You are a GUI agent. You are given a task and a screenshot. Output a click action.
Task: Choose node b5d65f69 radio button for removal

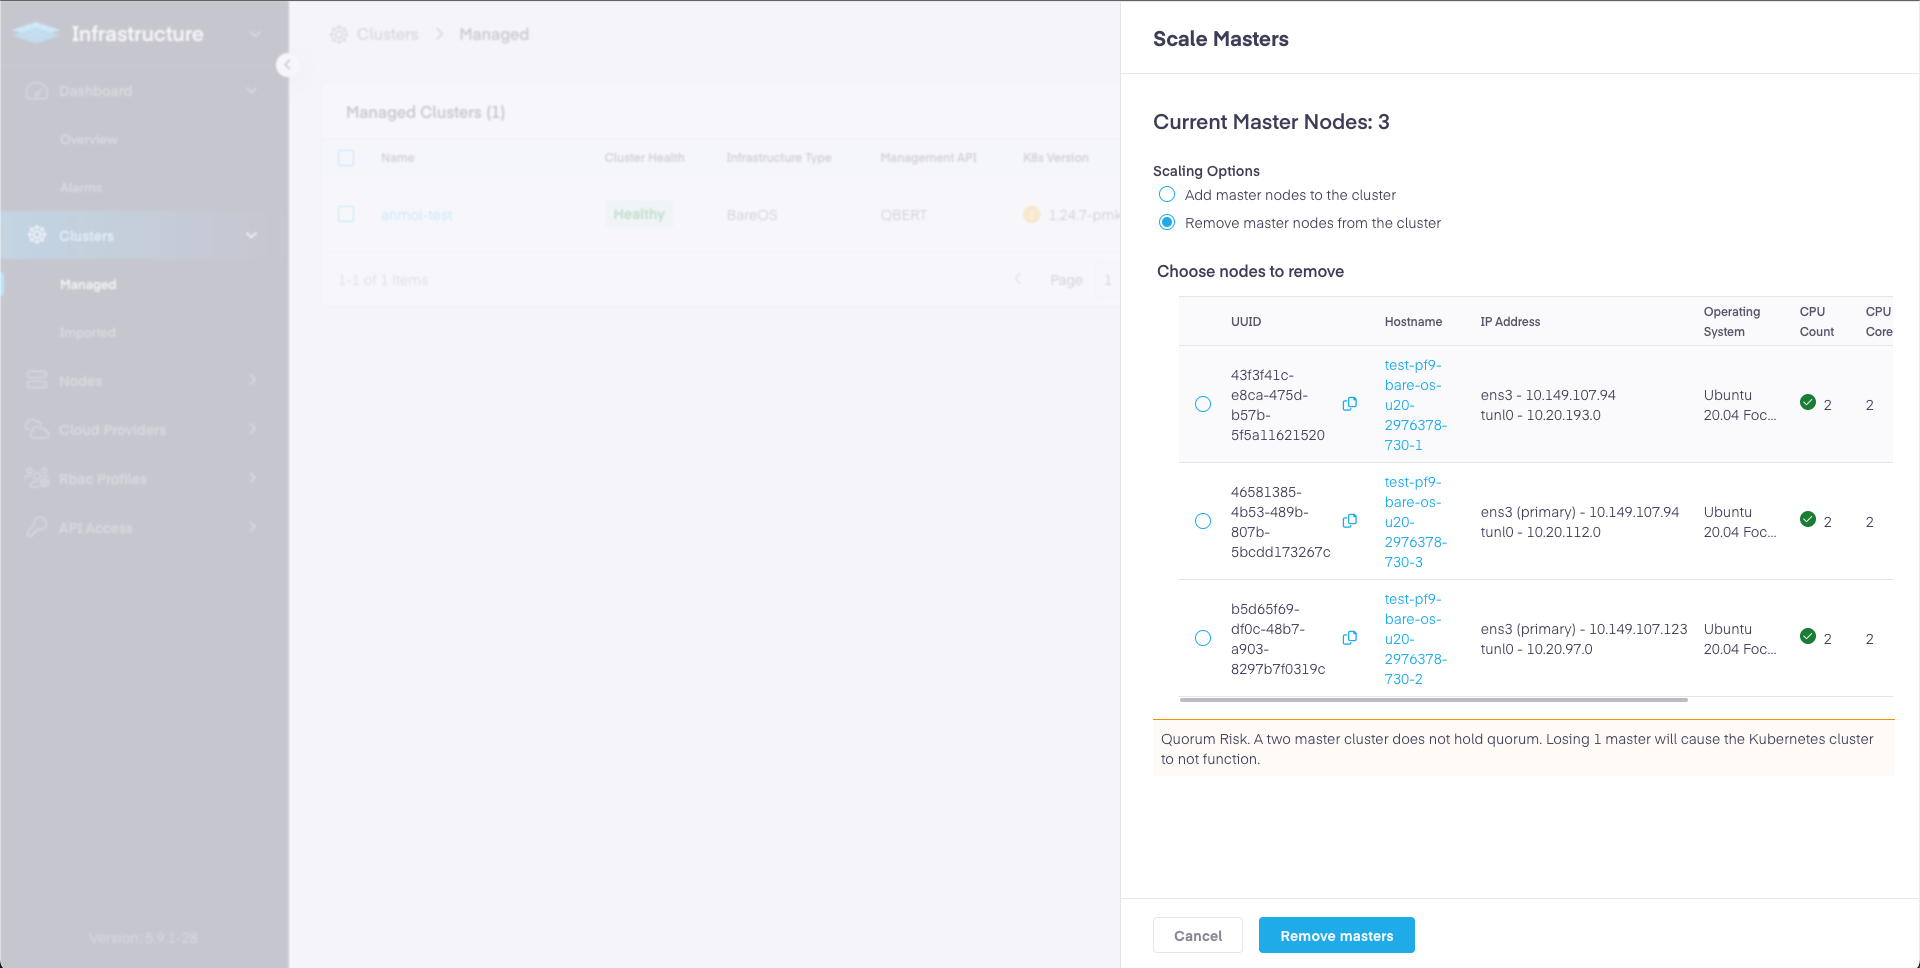point(1203,638)
